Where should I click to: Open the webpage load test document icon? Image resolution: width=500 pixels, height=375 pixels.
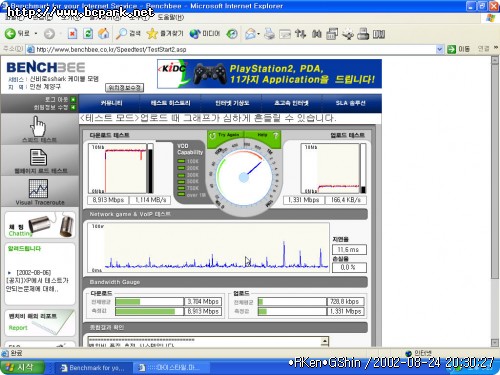click(x=38, y=157)
